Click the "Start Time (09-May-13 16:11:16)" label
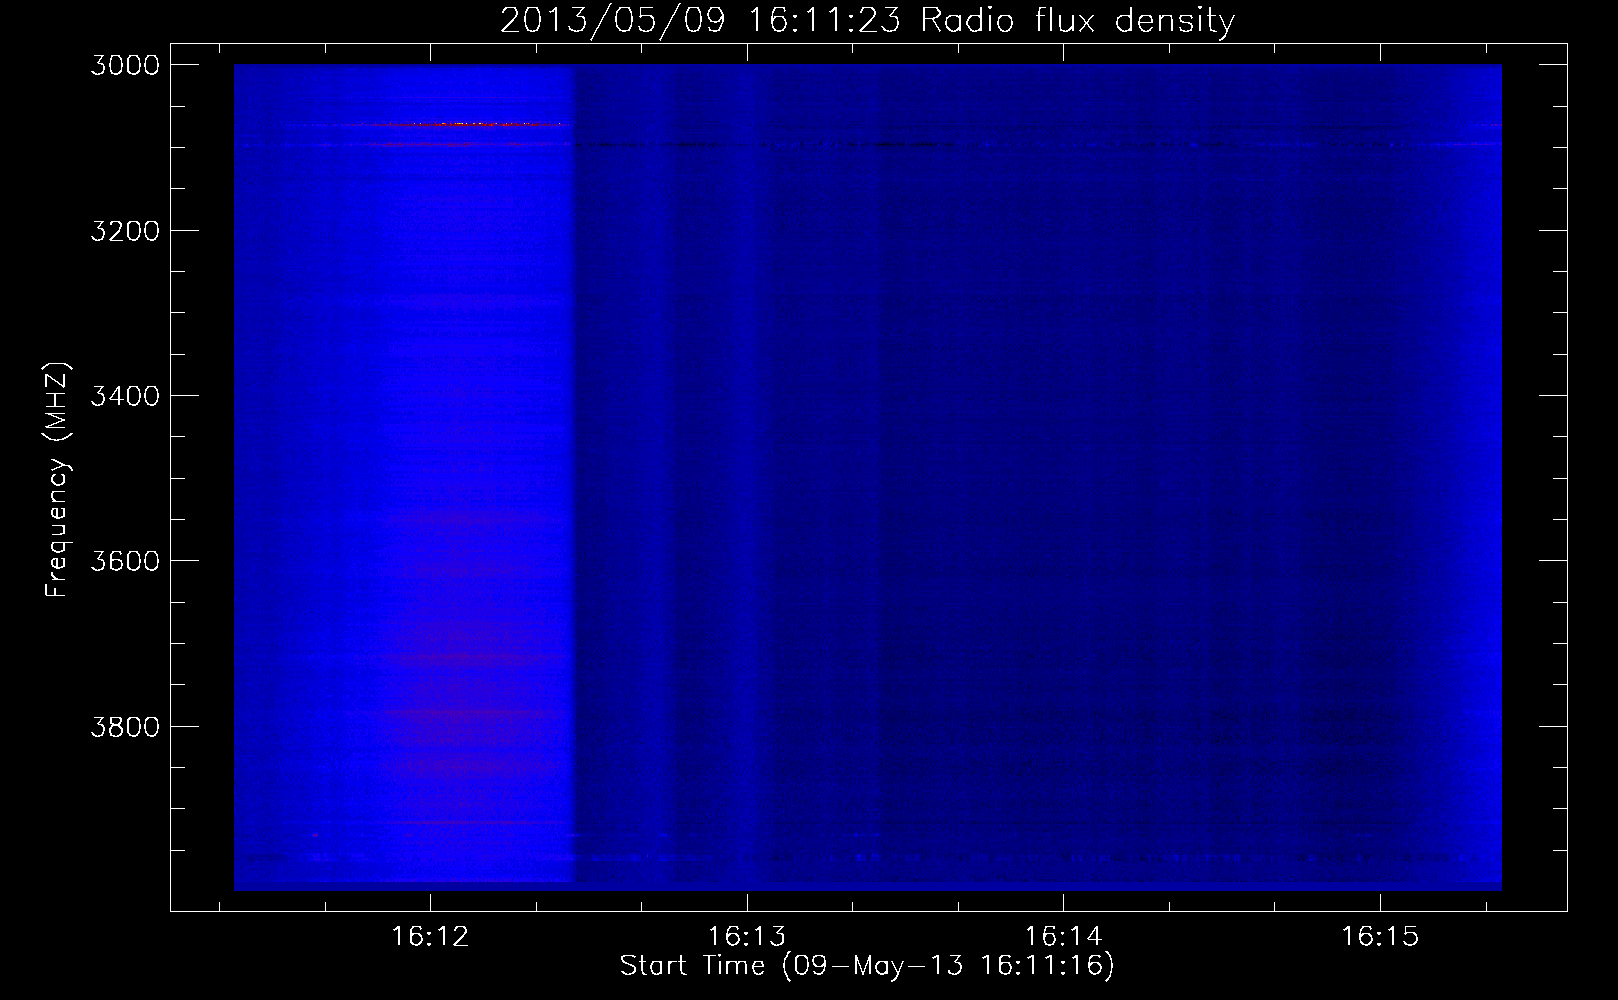The image size is (1618, 1000). (x=867, y=966)
